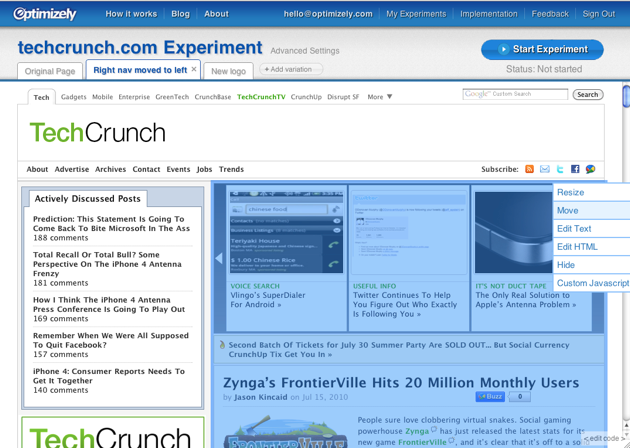Screen dimensions: 630x448
Task: Click the Add variation button
Action: click(x=291, y=69)
